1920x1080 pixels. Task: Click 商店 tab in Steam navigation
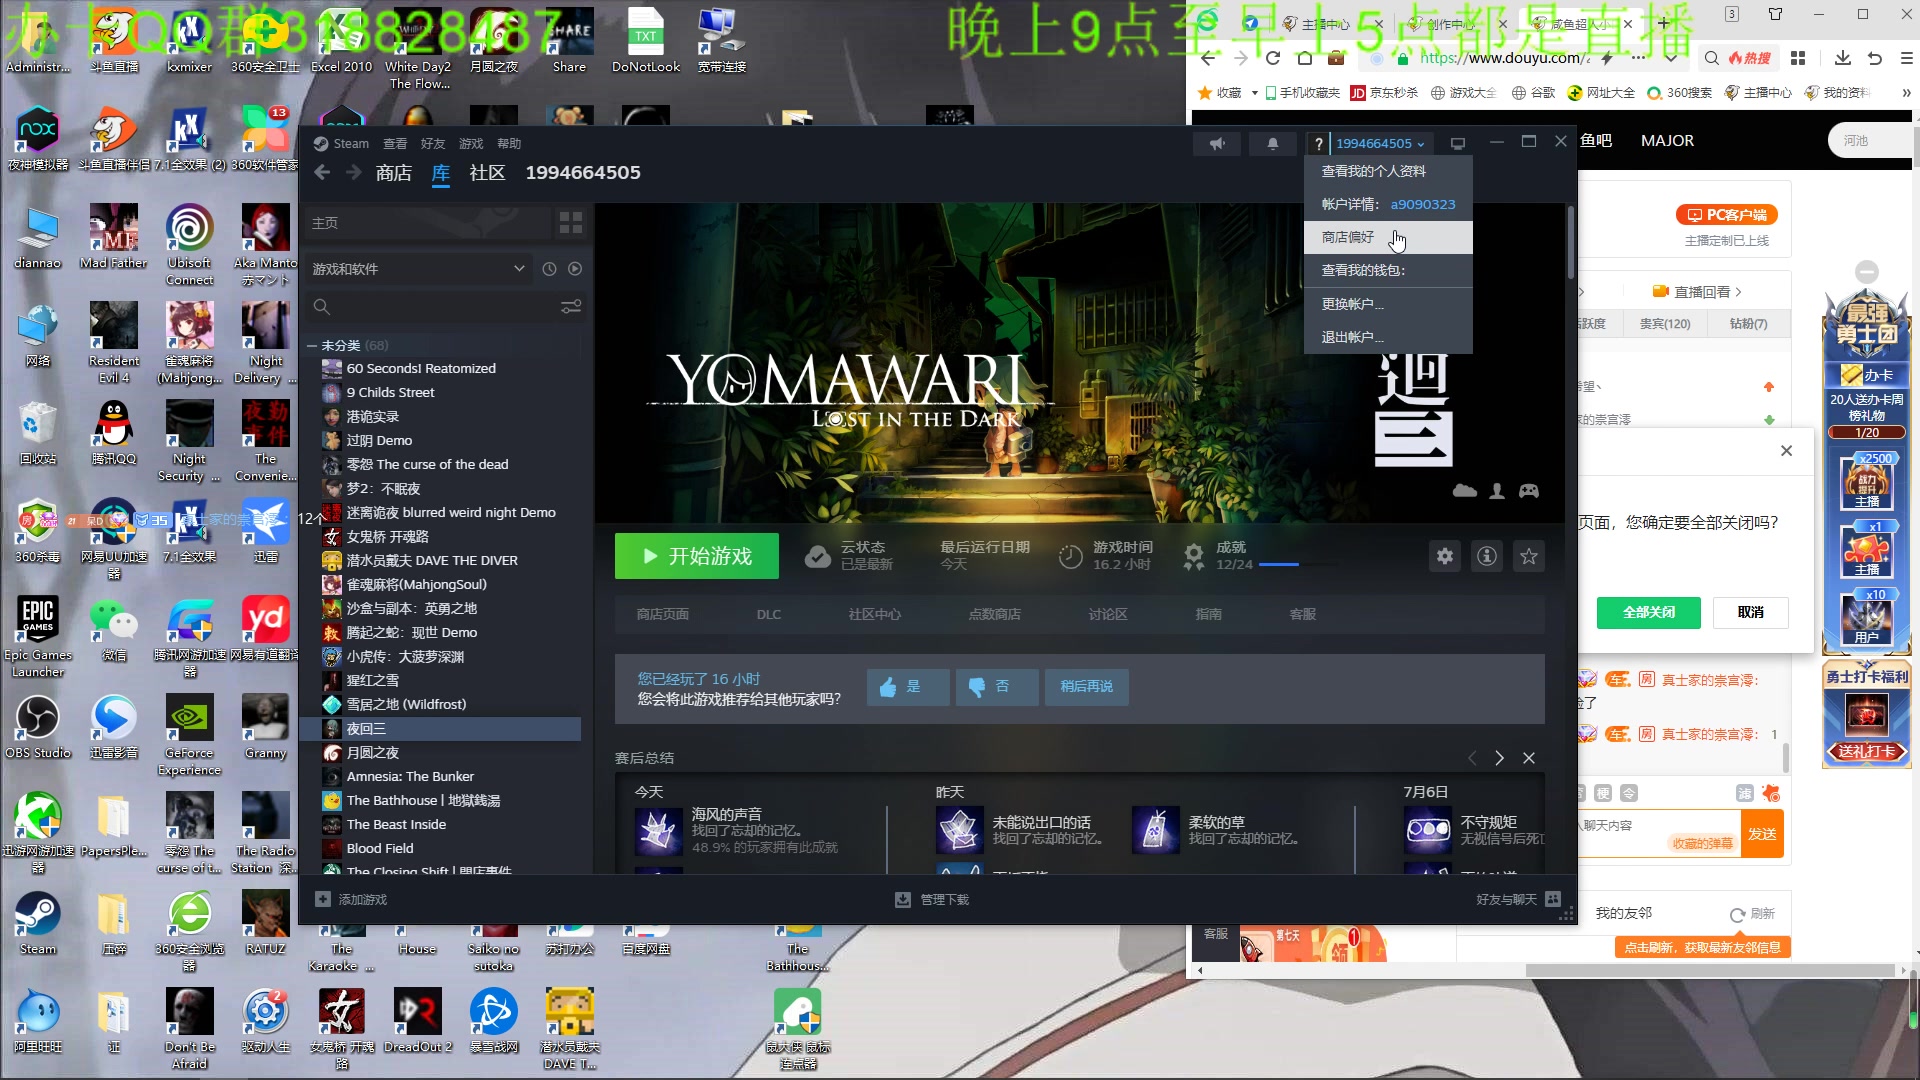(x=393, y=173)
